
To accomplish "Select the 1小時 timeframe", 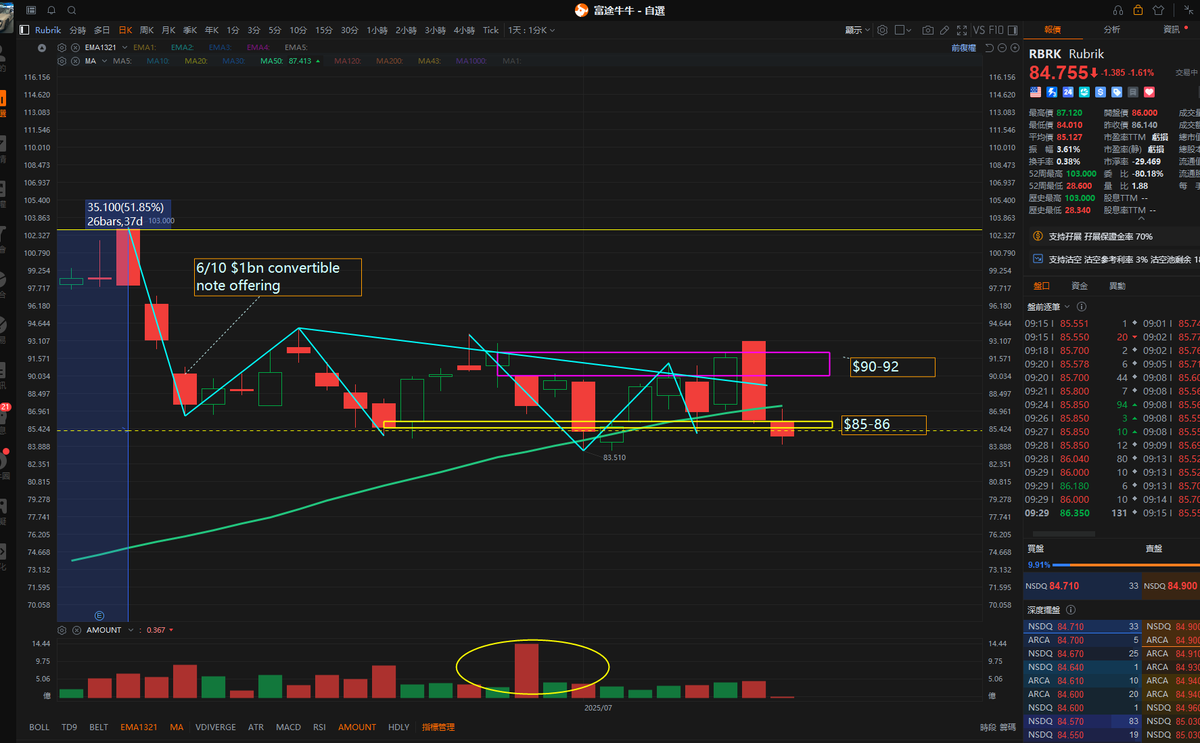I will [378, 30].
